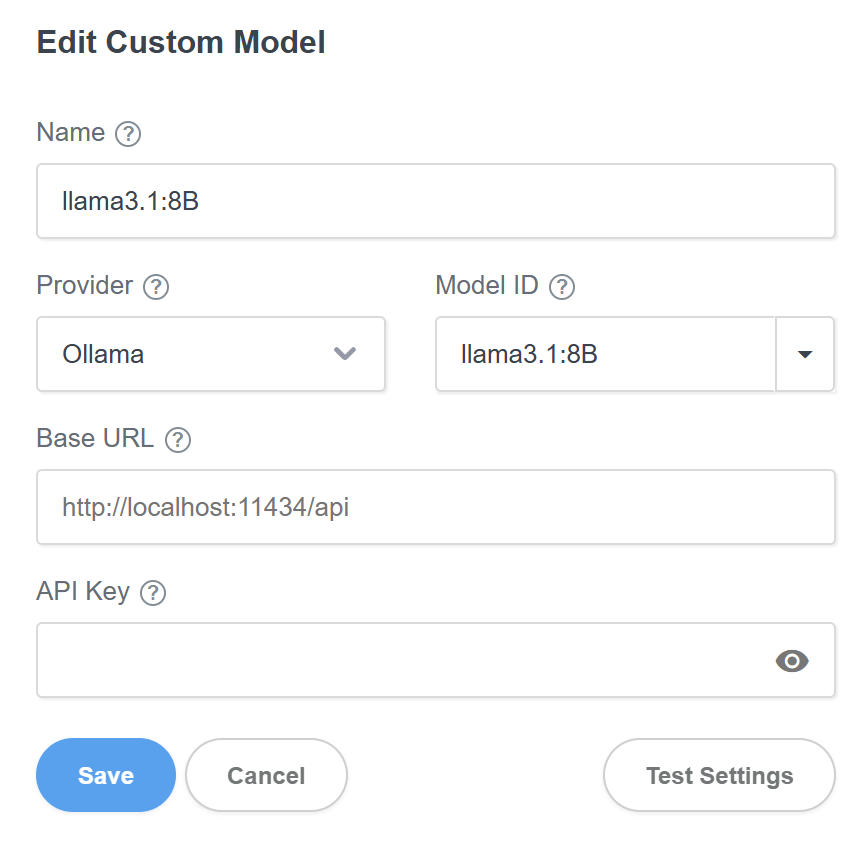Image resolution: width=866 pixels, height=845 pixels.
Task: Click the API Key help icon
Action: click(x=153, y=593)
